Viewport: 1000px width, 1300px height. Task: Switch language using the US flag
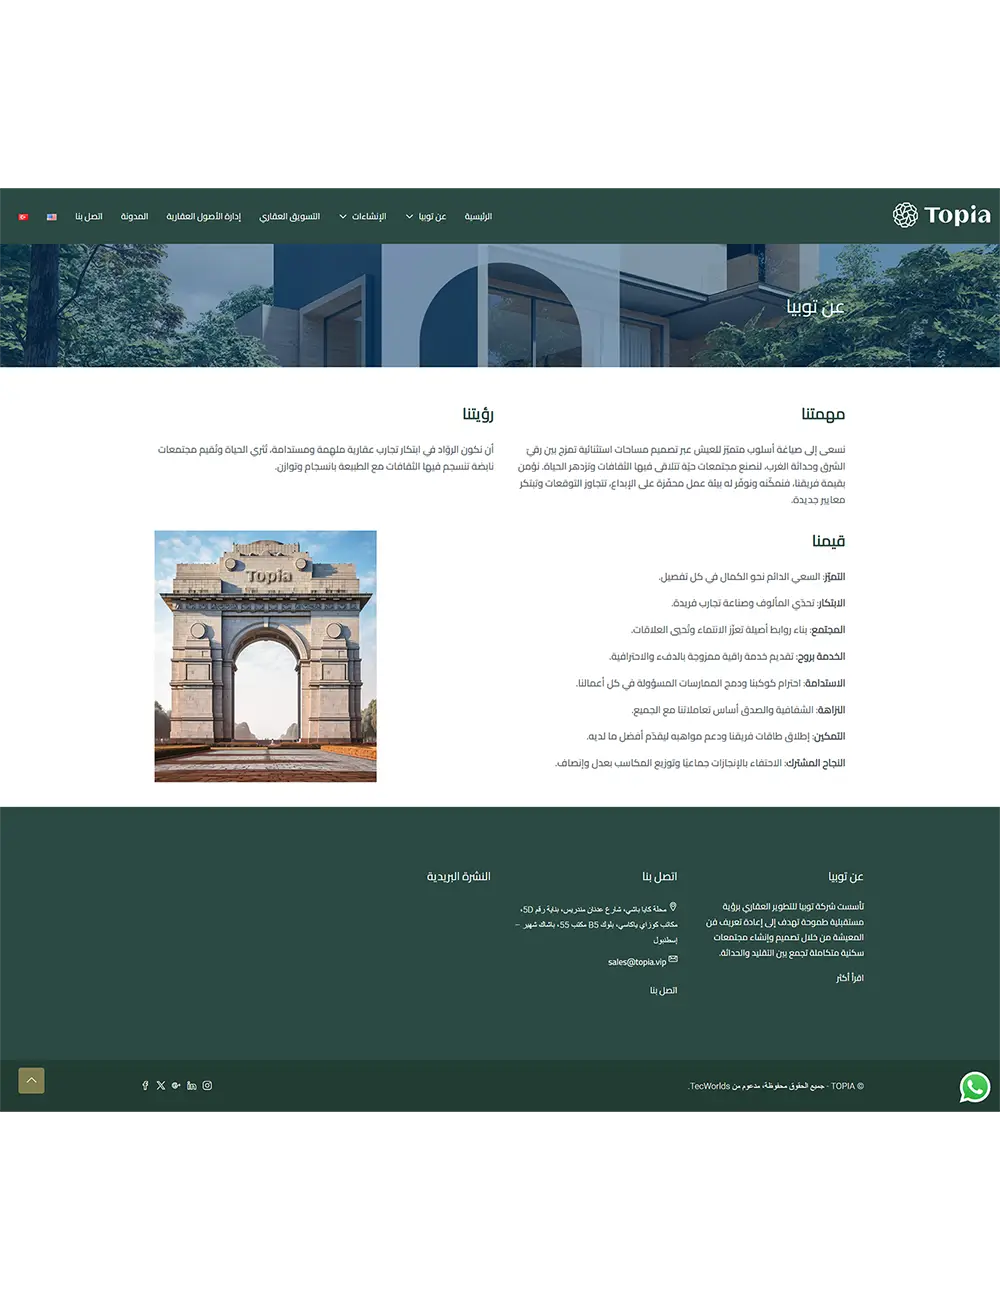(x=52, y=217)
